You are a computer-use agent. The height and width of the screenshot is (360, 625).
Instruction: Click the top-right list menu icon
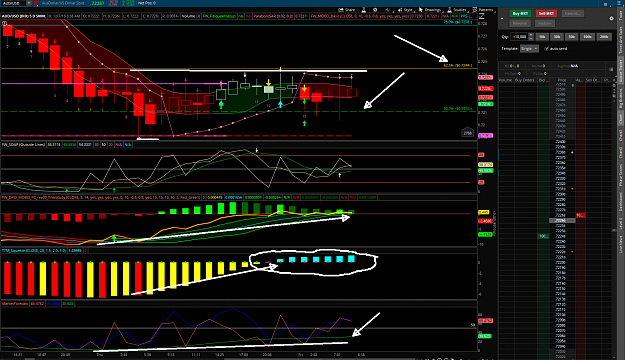[620, 4]
